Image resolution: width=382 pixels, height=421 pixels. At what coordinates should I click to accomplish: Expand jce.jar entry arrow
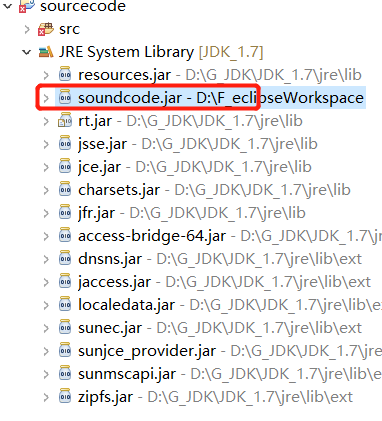pyautogui.click(x=46, y=167)
